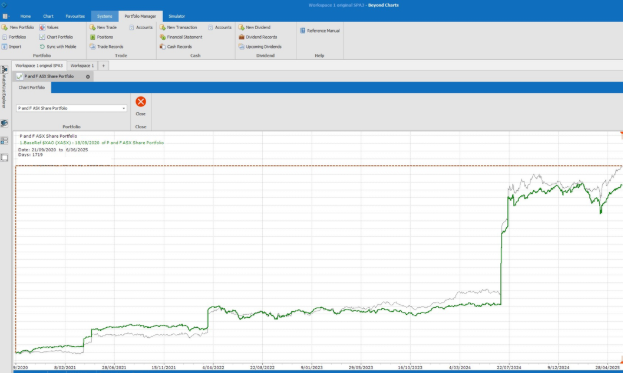This screenshot has height=373, width=623.
Task: Switch to the Home ribbon tab
Action: [25, 16]
